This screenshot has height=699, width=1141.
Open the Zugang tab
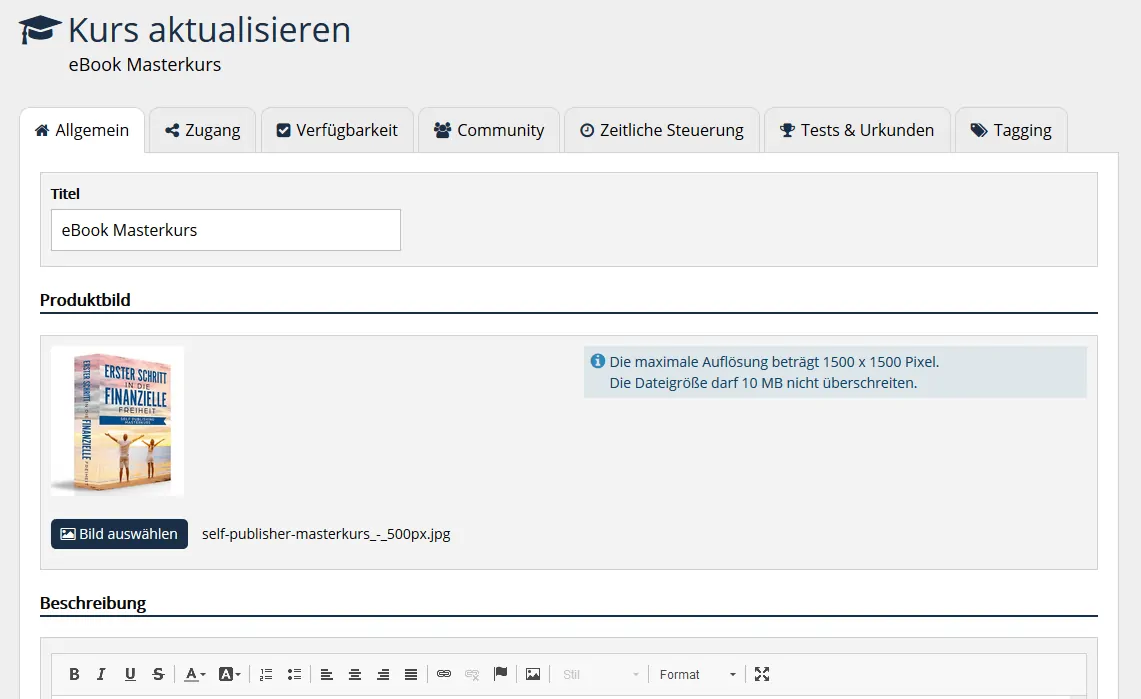tap(202, 130)
